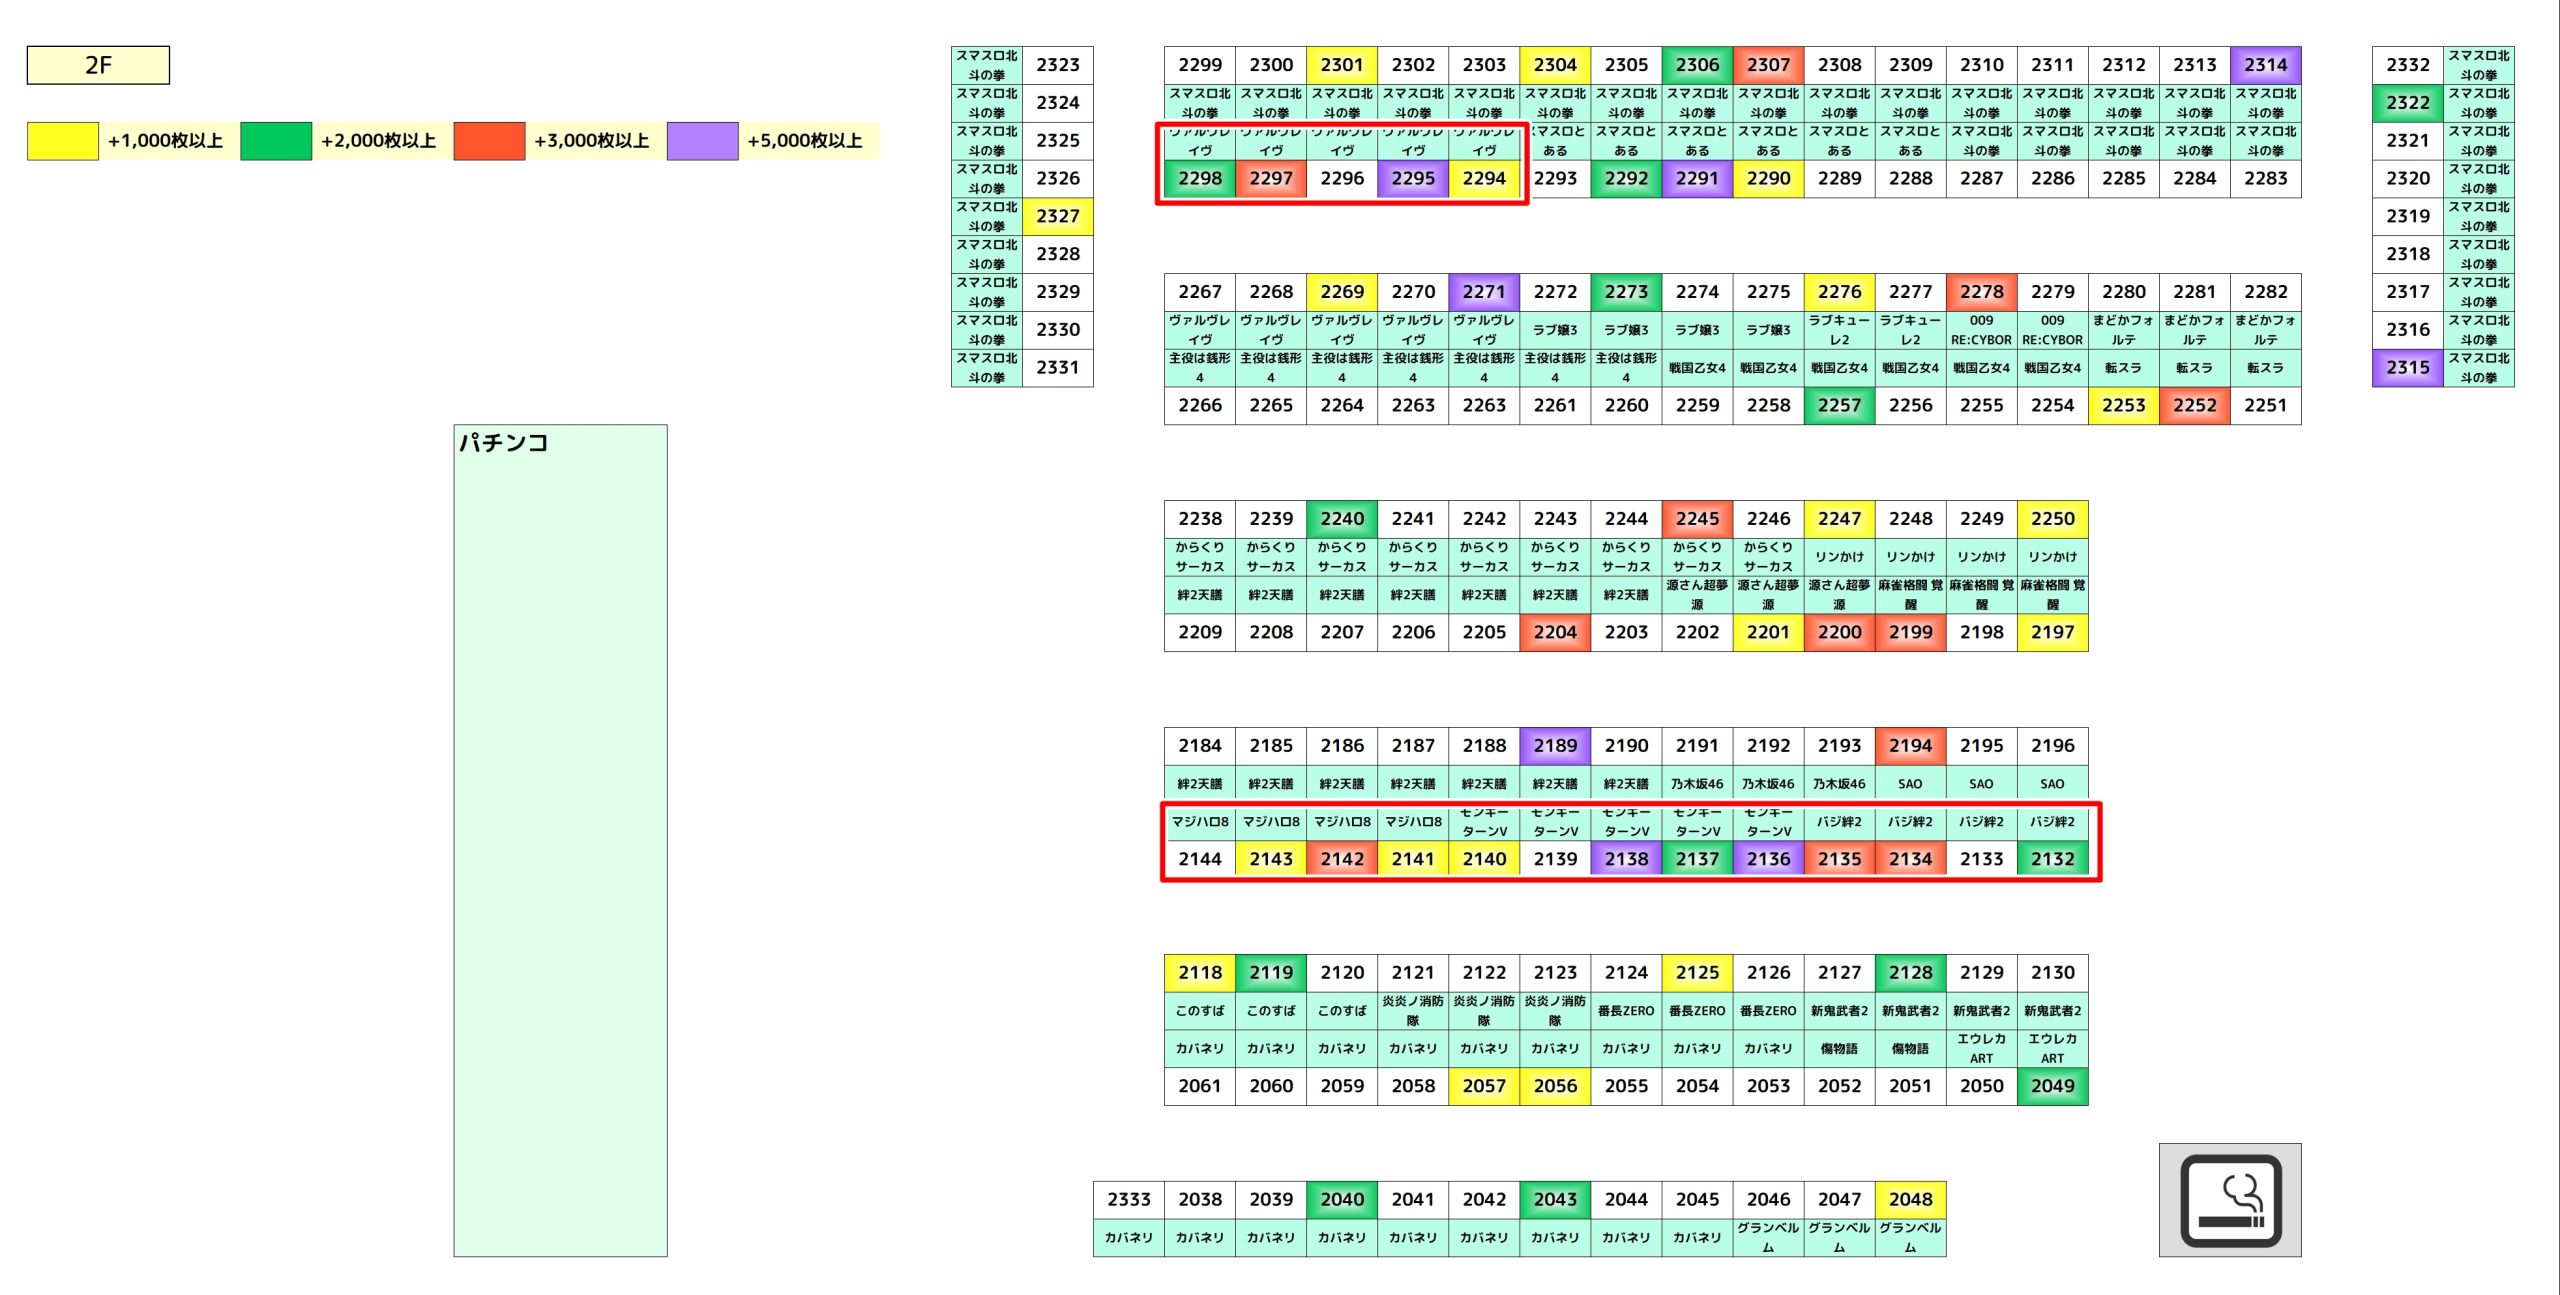Click the yellow +1,000枚以上 legend swatch

coord(62,141)
